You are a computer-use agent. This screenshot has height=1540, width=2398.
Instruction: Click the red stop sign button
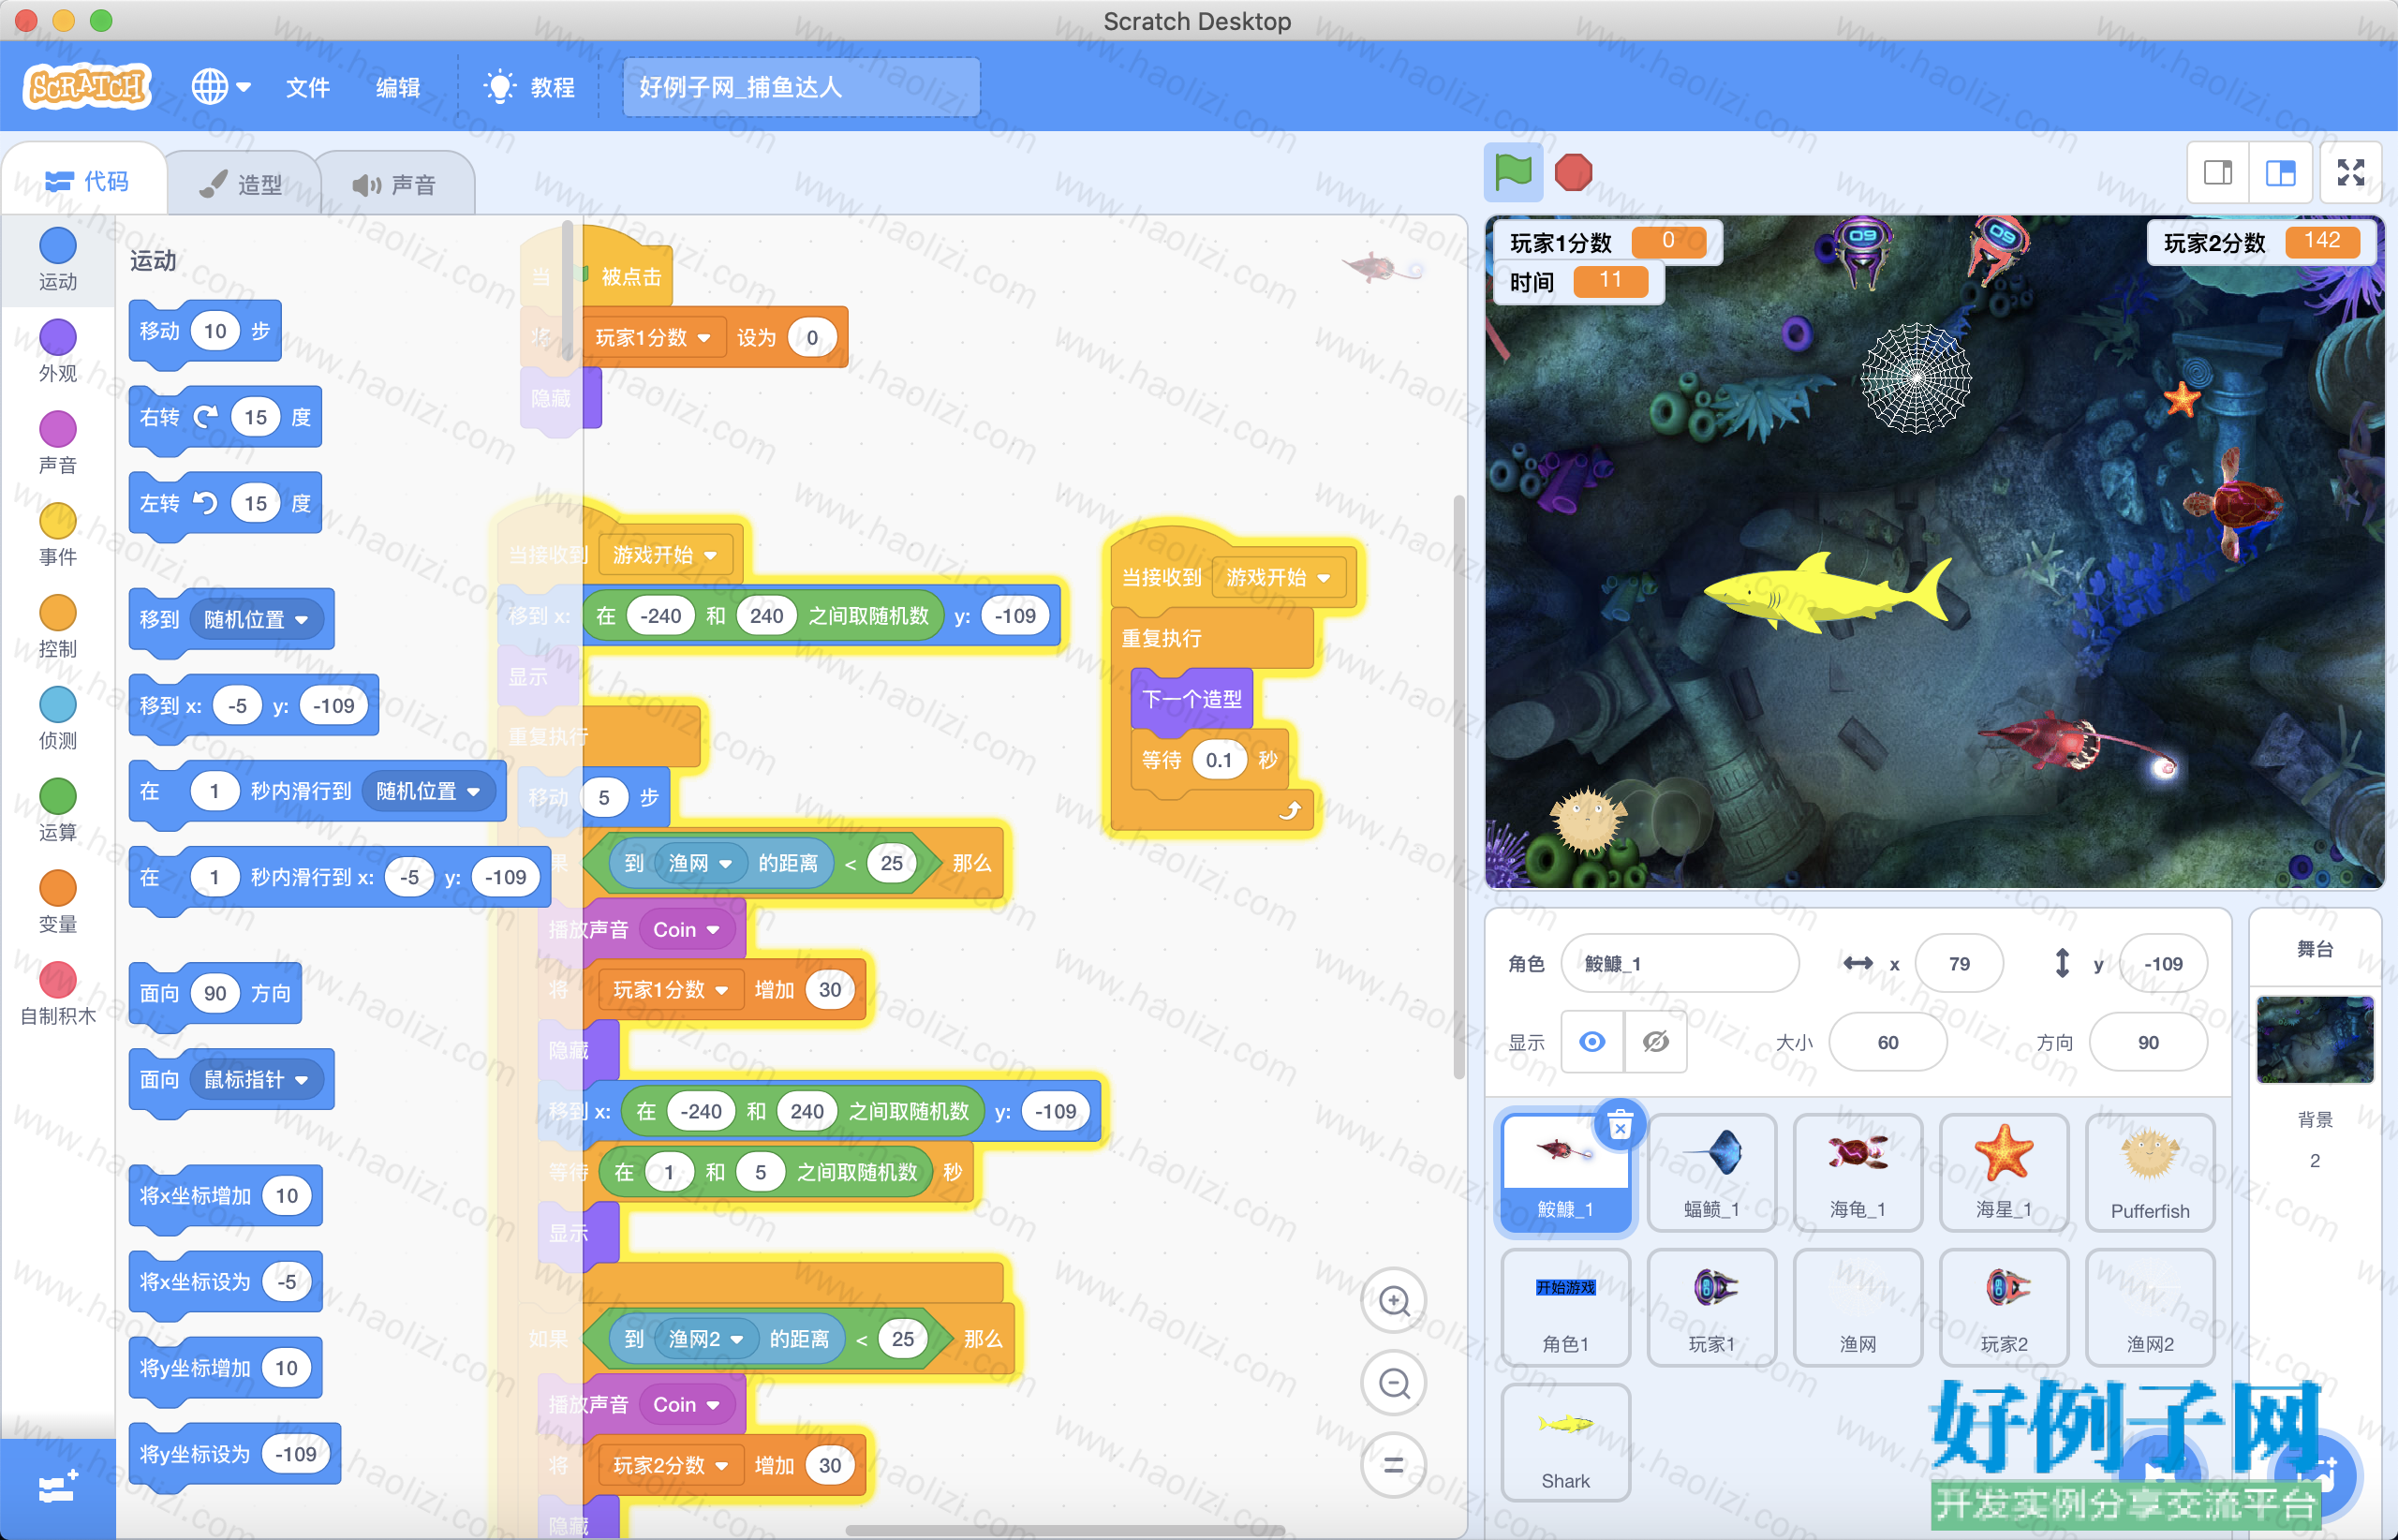tap(1573, 172)
